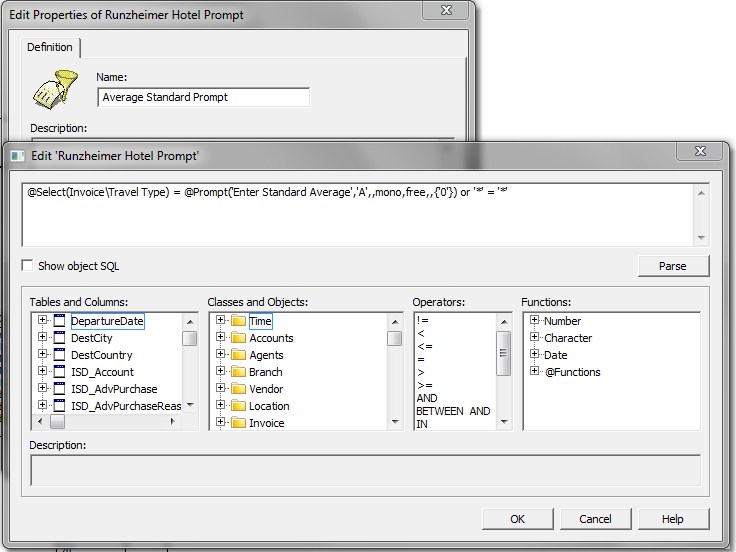Click into the @Select expression text area
The height and width of the screenshot is (552, 736).
pyautogui.click(x=358, y=215)
